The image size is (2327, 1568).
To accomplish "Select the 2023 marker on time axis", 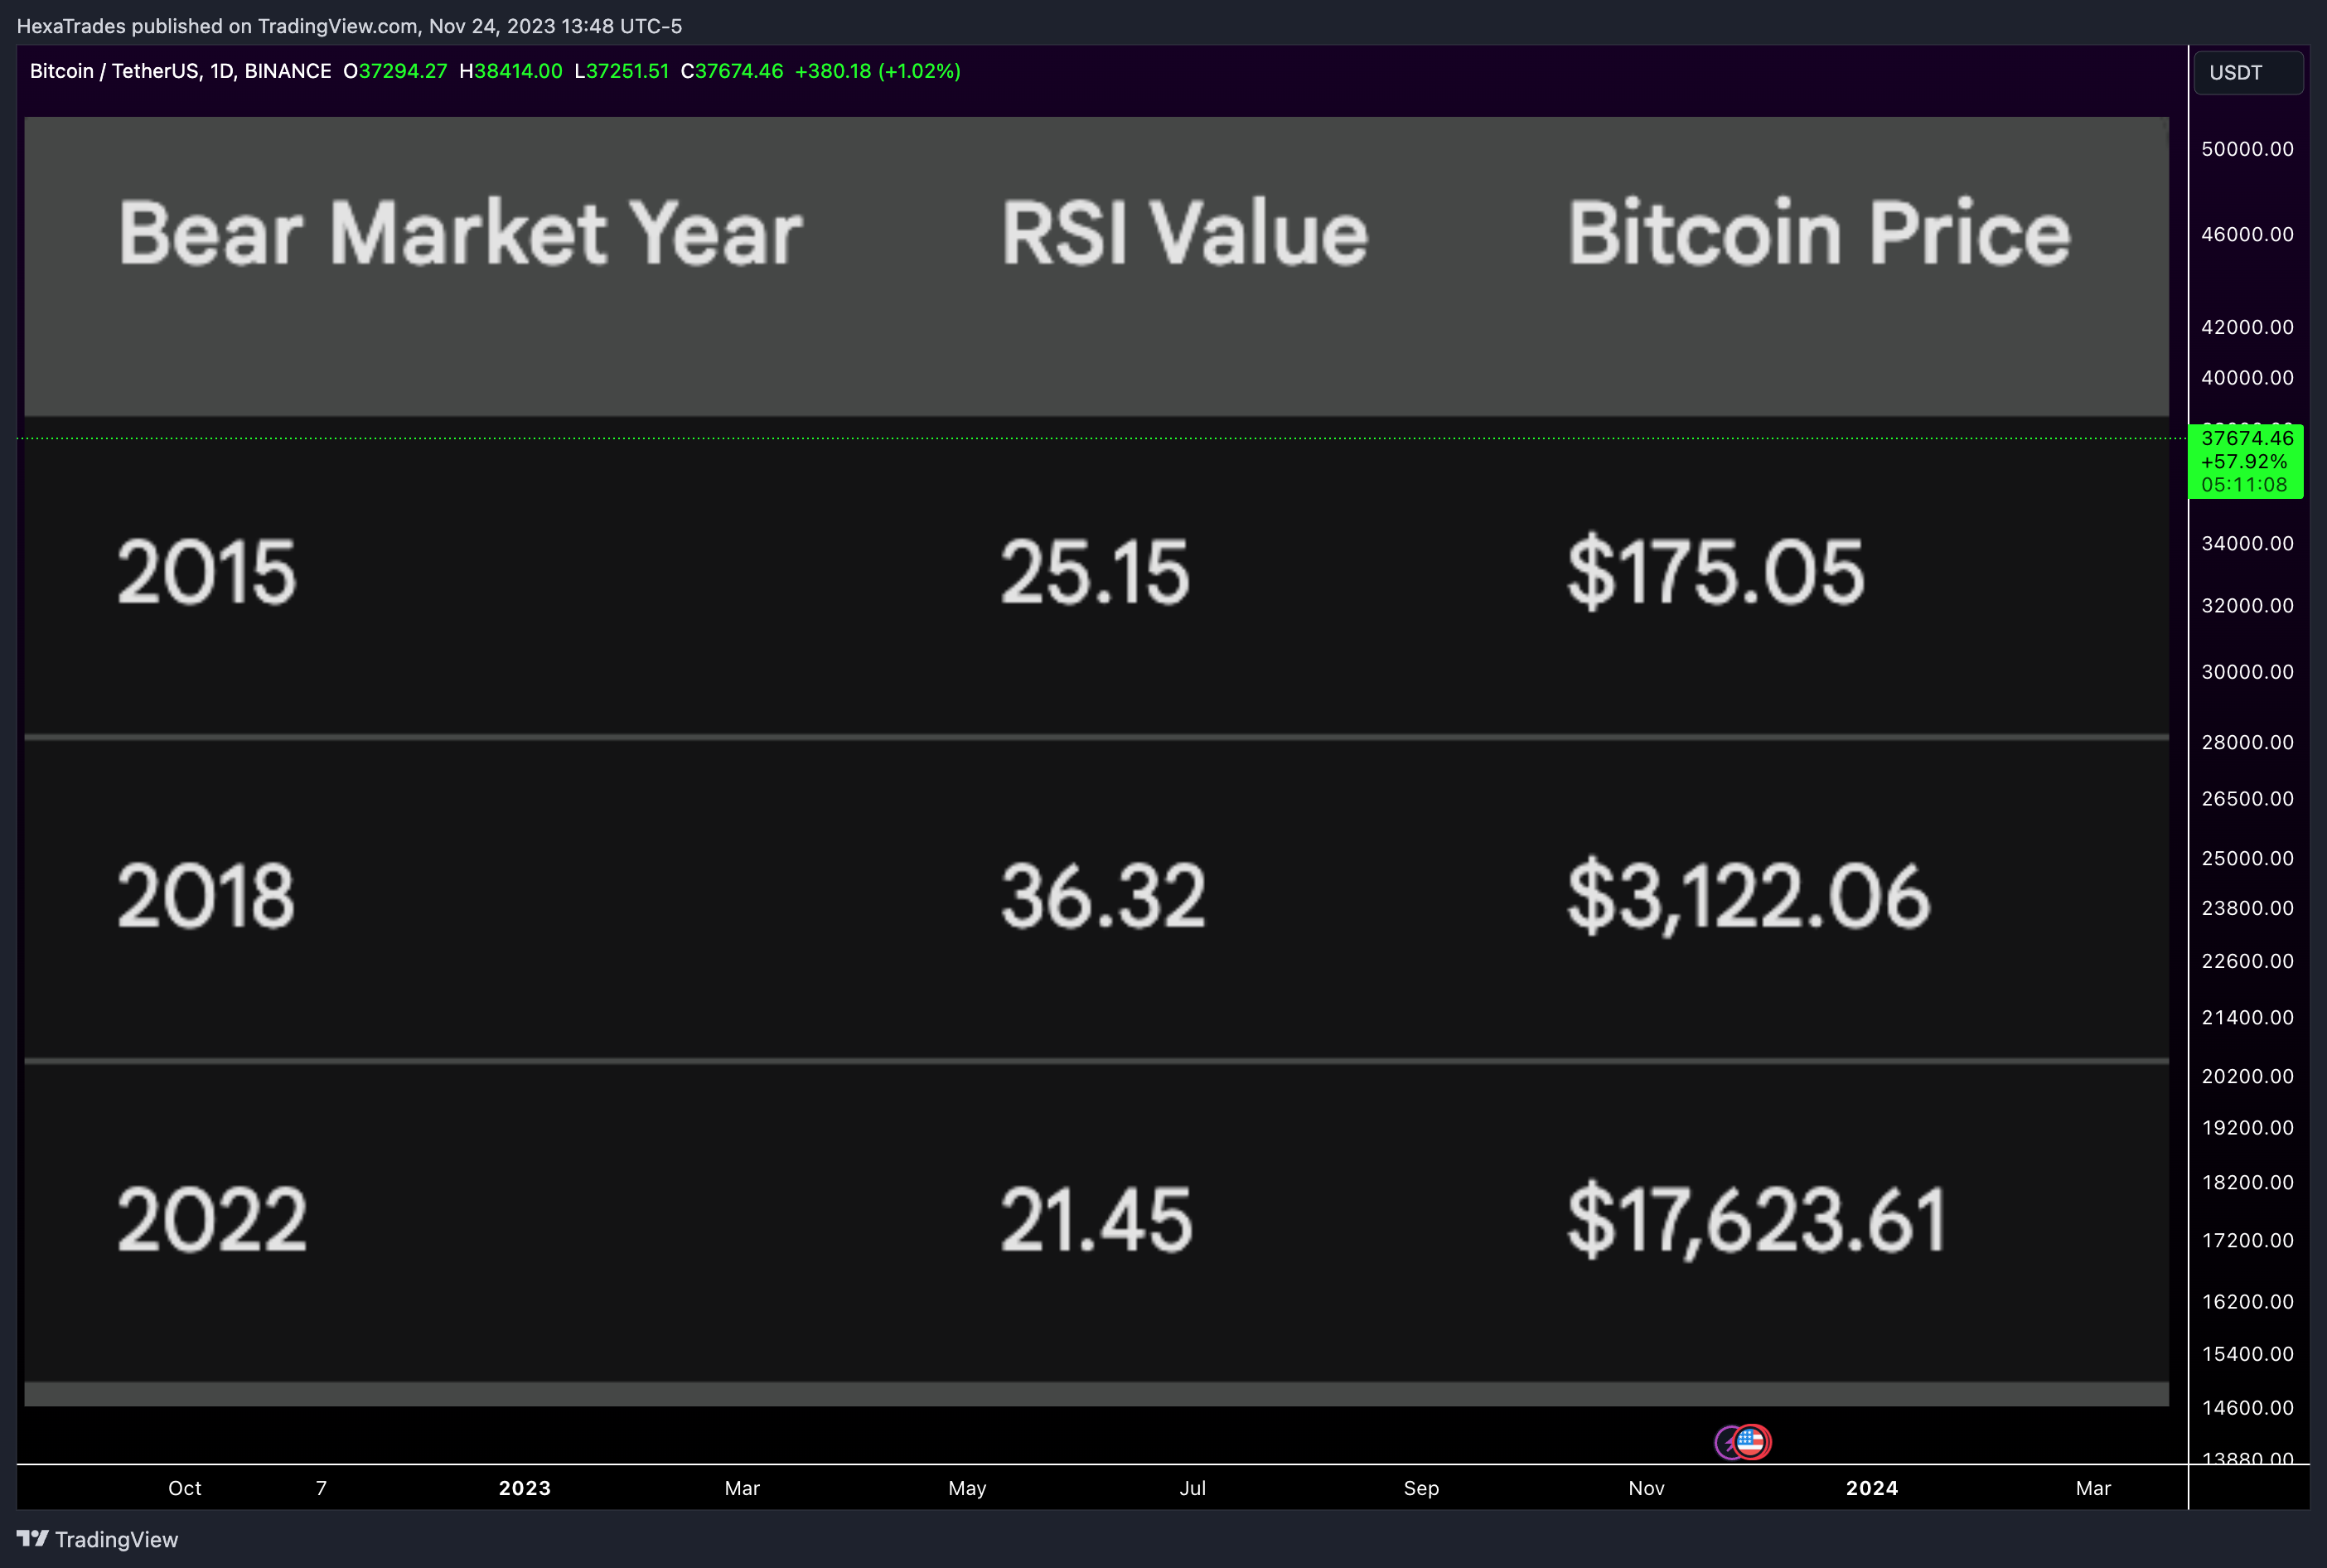I will (x=525, y=1488).
